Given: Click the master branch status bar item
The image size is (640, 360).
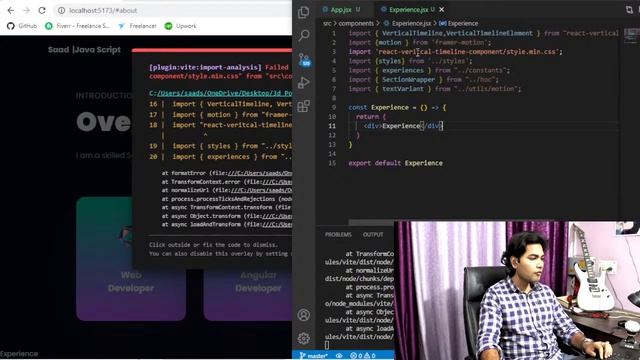Looking at the screenshot, I should pyautogui.click(x=313, y=356).
